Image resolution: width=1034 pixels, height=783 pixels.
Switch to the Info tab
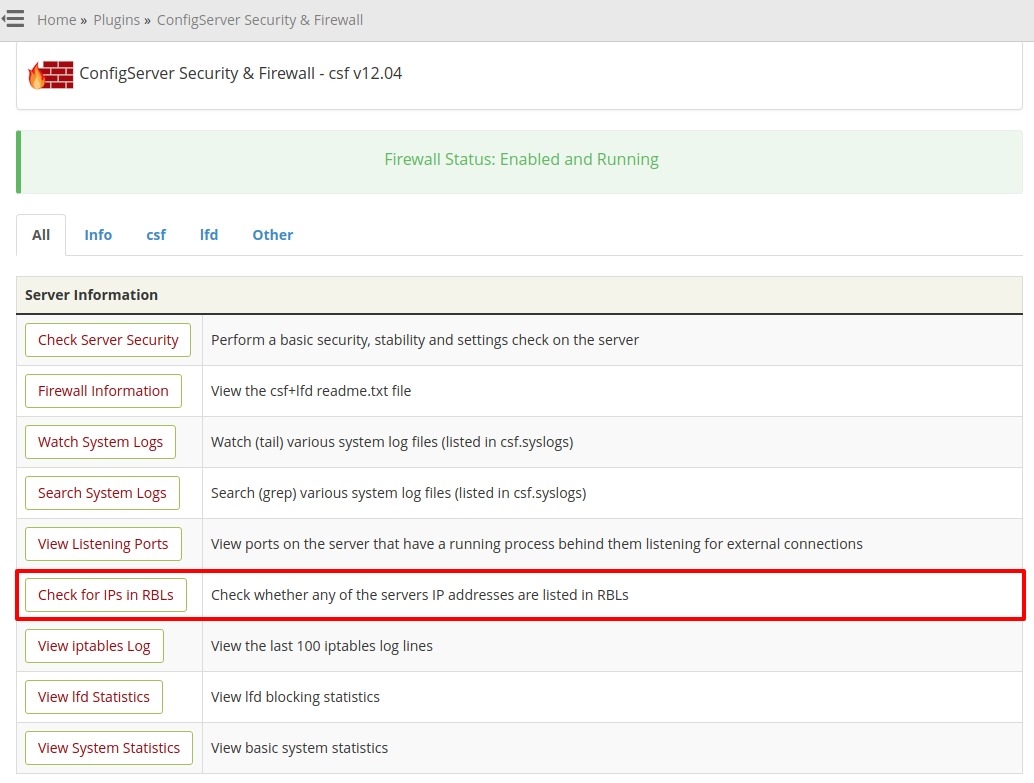pos(98,235)
